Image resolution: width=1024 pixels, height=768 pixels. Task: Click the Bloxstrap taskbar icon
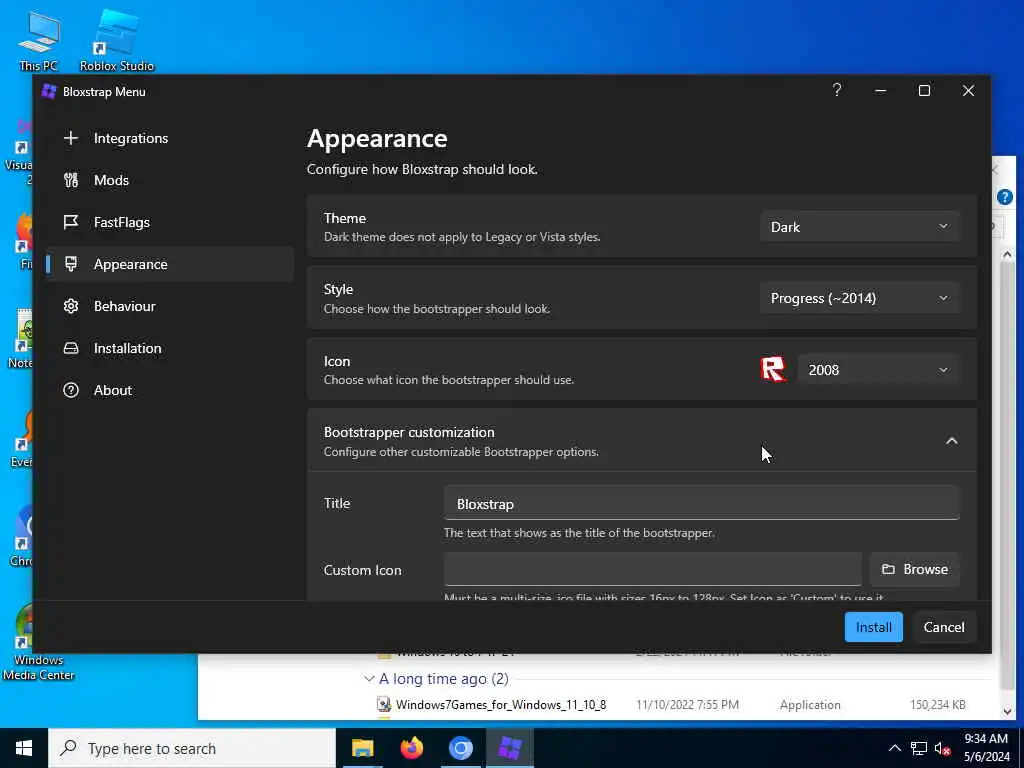coord(509,748)
